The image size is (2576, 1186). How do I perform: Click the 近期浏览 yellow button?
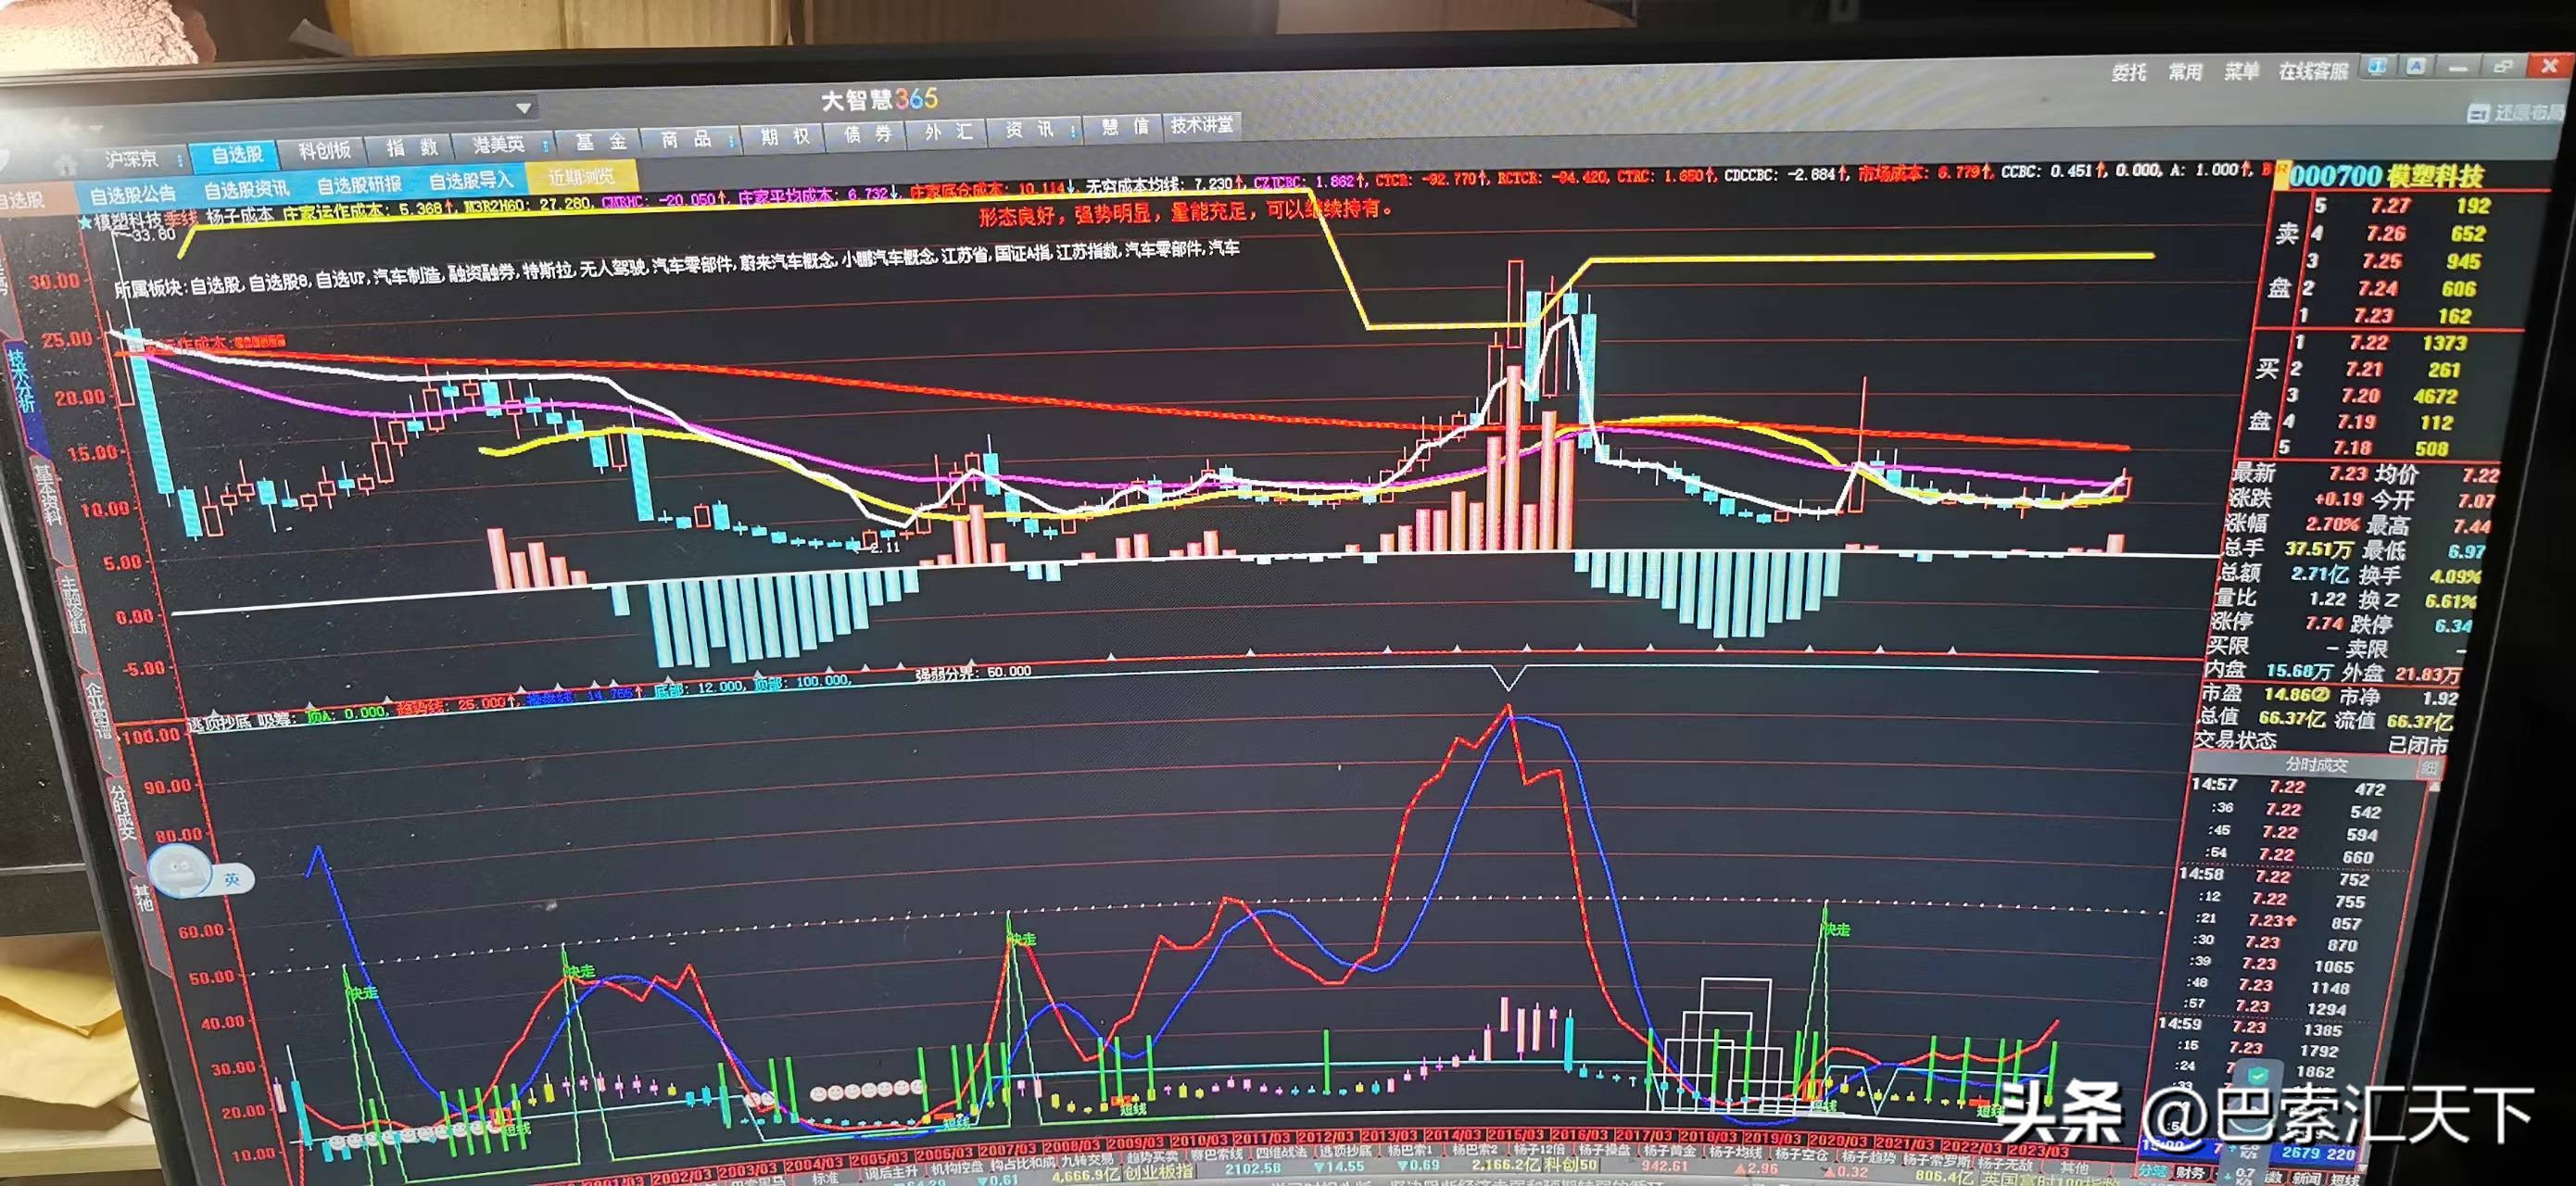pos(581,177)
